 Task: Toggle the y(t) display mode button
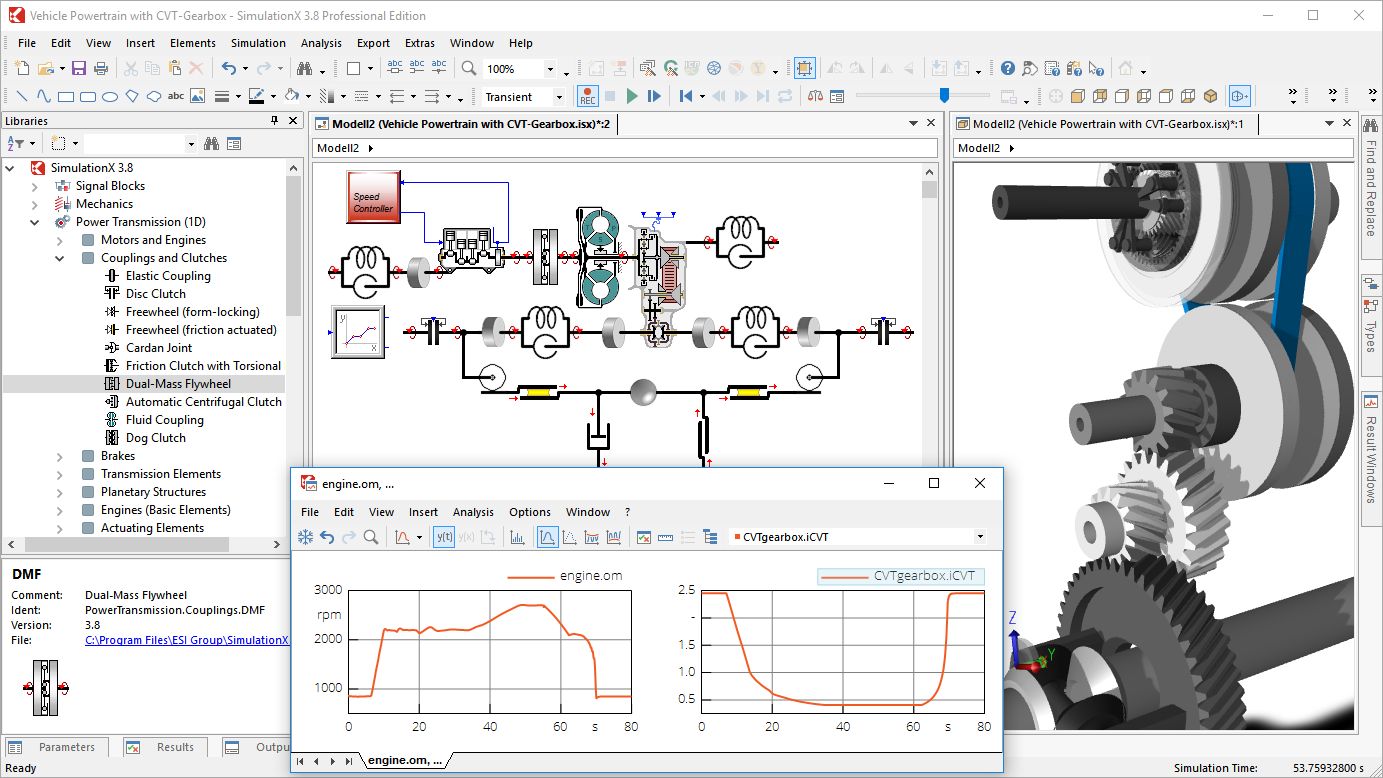444,537
